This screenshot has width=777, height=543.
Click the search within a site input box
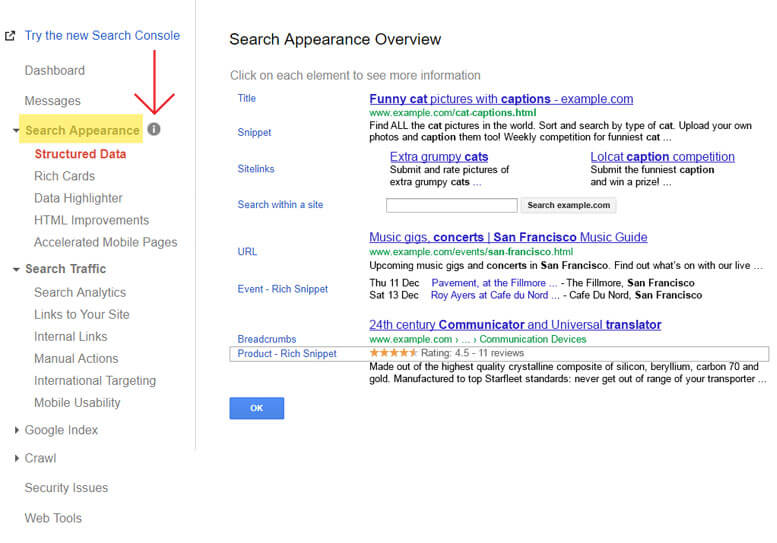452,205
